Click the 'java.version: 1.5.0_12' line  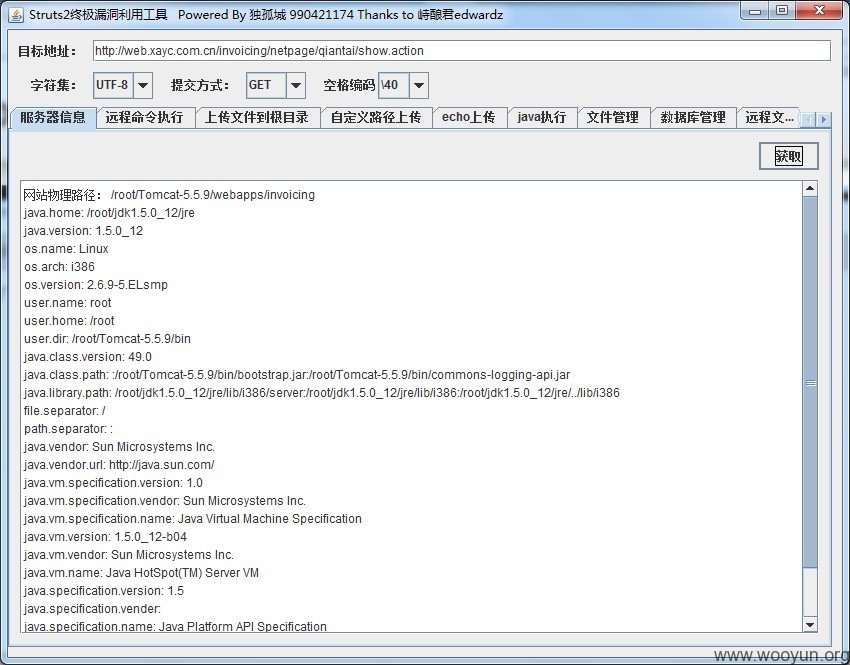click(x=83, y=231)
